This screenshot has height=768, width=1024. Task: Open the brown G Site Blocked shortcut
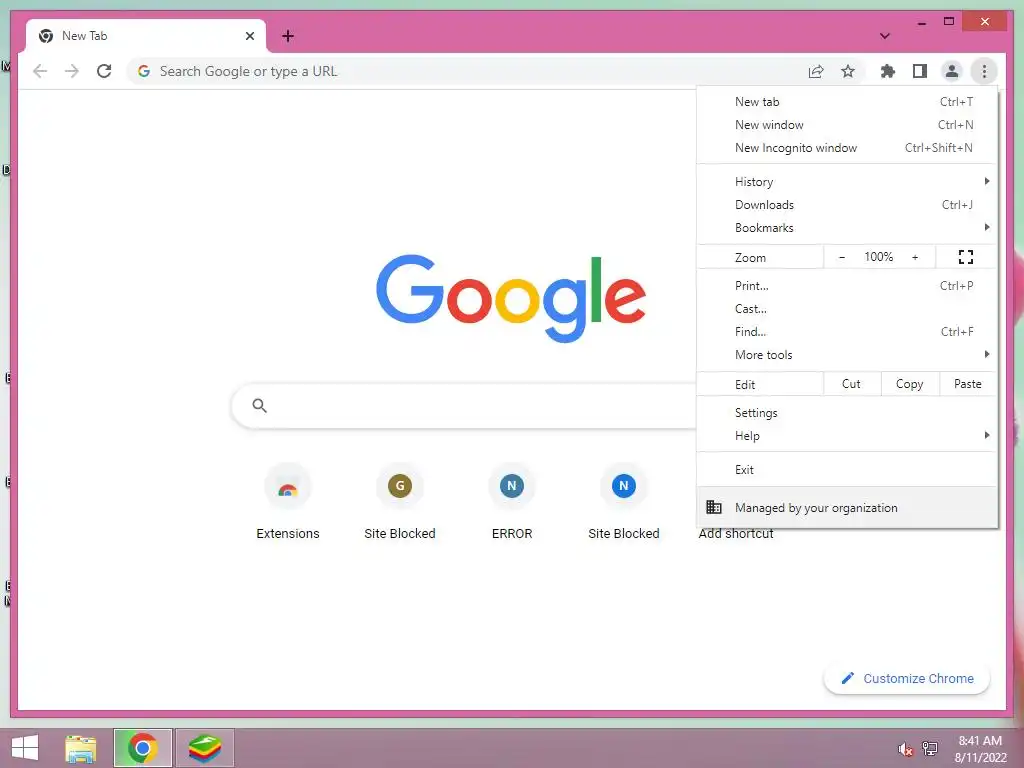point(400,501)
